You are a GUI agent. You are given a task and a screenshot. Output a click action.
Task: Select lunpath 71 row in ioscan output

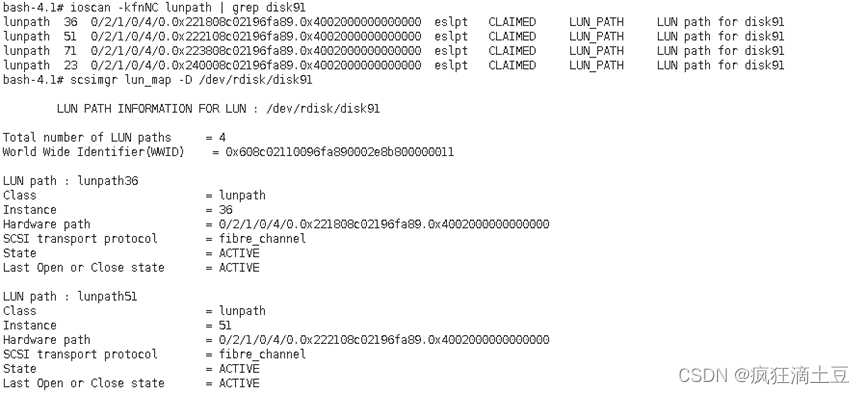pyautogui.click(x=393, y=51)
